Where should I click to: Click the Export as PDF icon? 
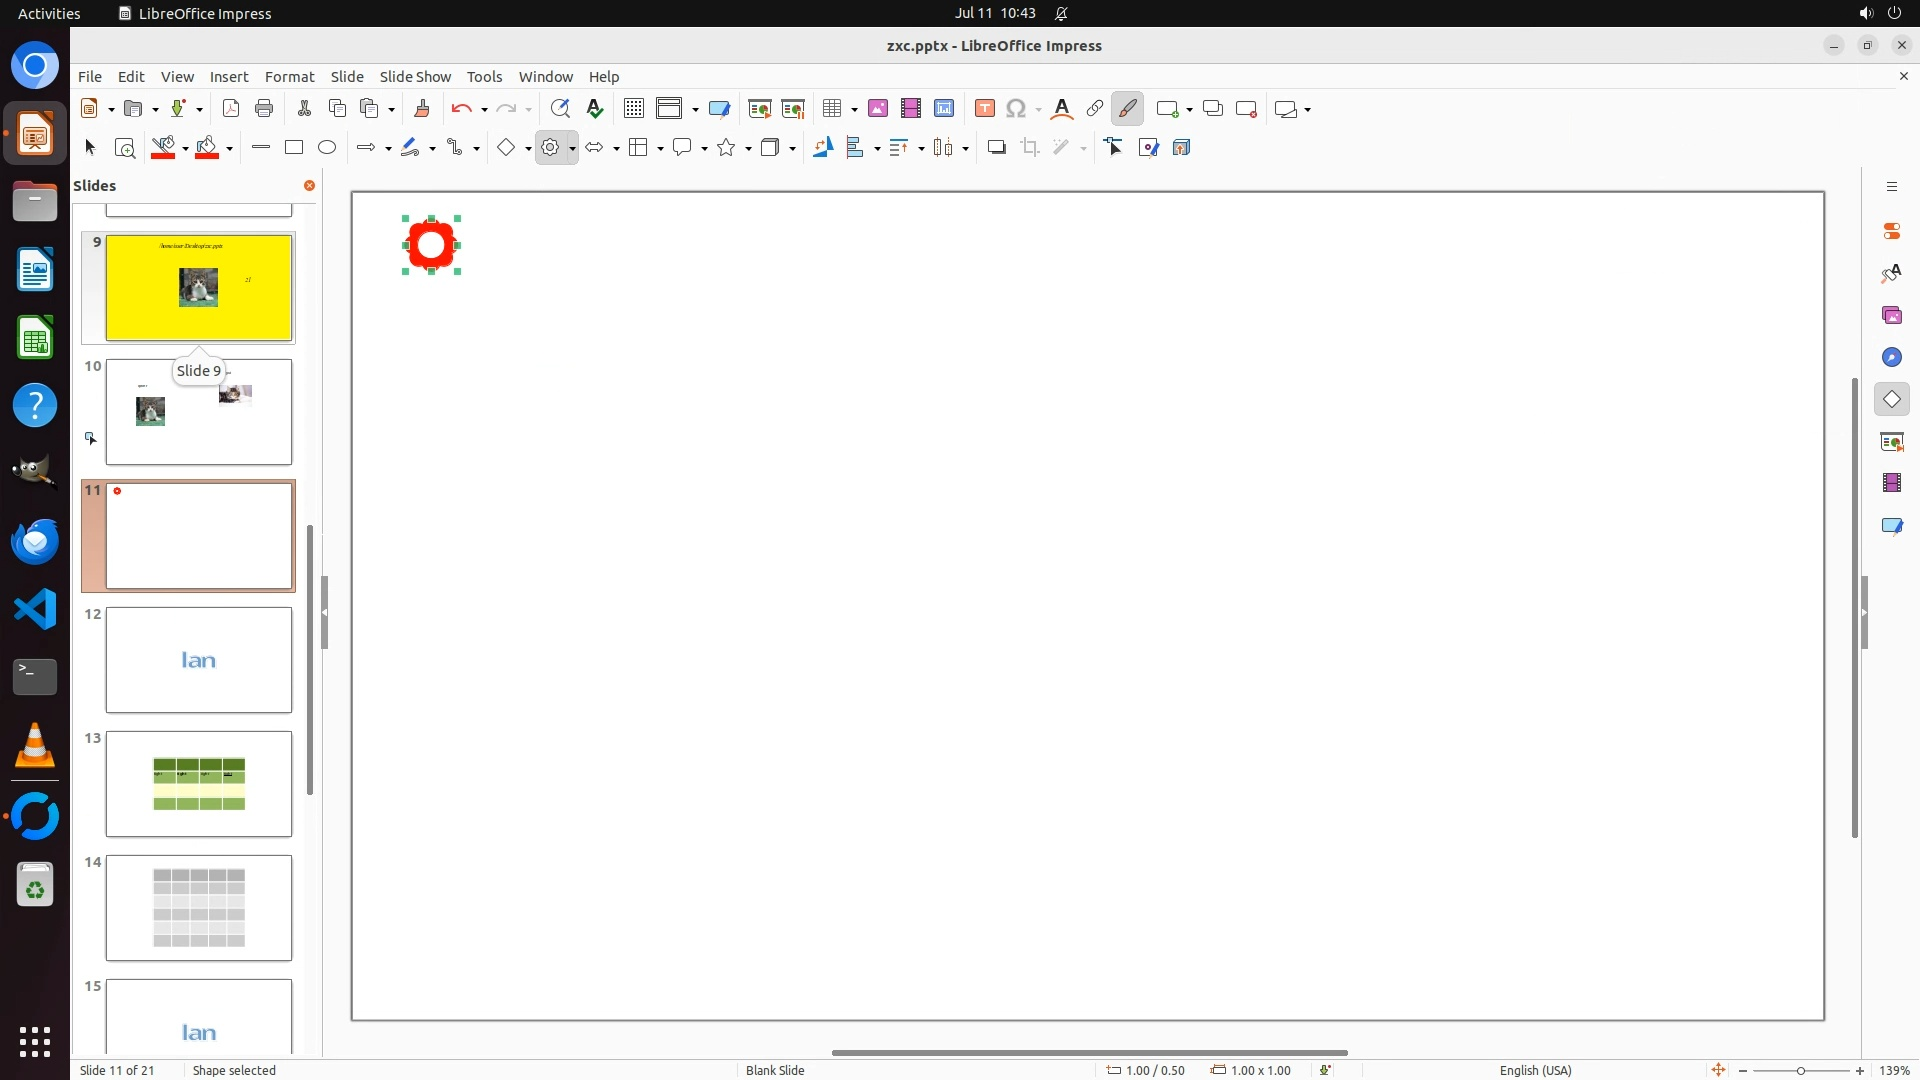(231, 109)
